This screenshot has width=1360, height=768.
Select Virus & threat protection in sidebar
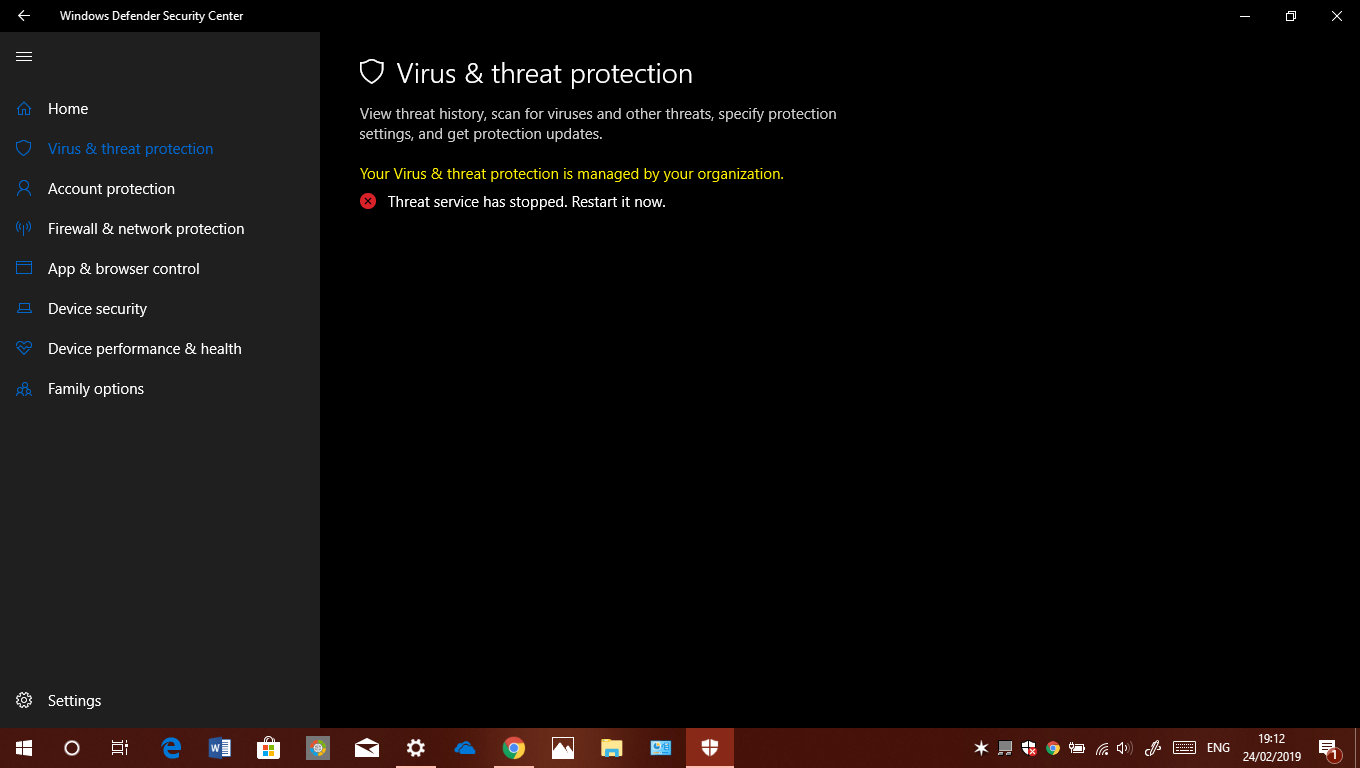point(160,148)
